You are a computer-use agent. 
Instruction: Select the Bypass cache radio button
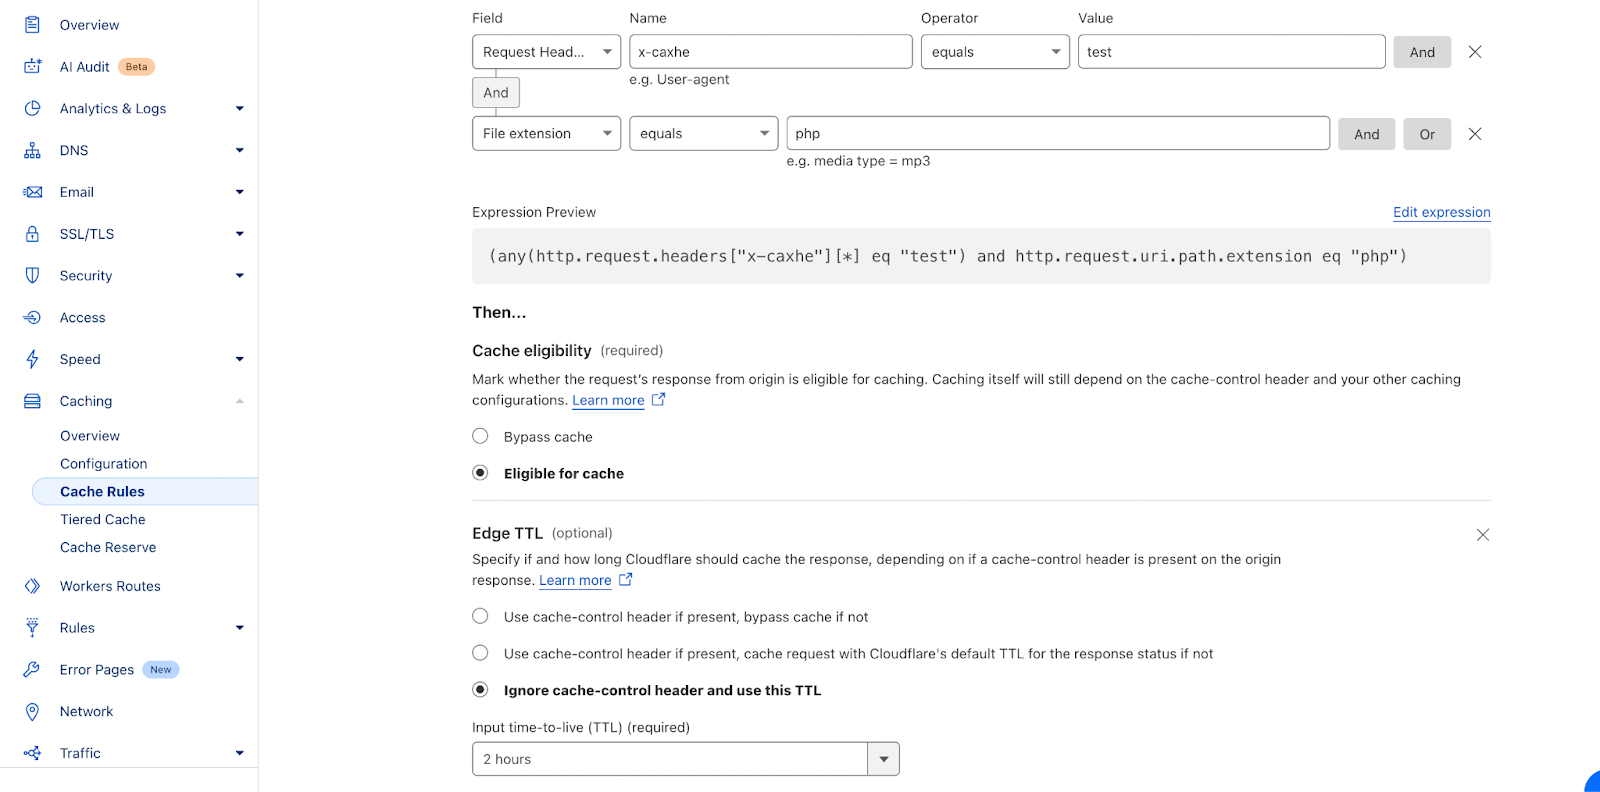click(x=480, y=436)
